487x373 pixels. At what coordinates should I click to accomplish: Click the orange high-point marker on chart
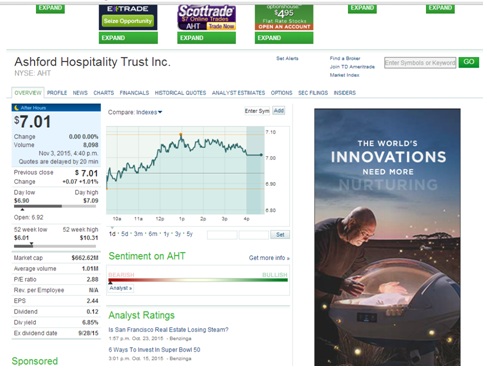pyautogui.click(x=181, y=134)
